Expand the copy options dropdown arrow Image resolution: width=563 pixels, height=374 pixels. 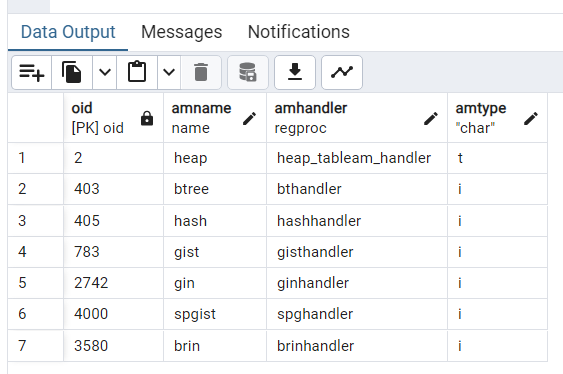[104, 73]
